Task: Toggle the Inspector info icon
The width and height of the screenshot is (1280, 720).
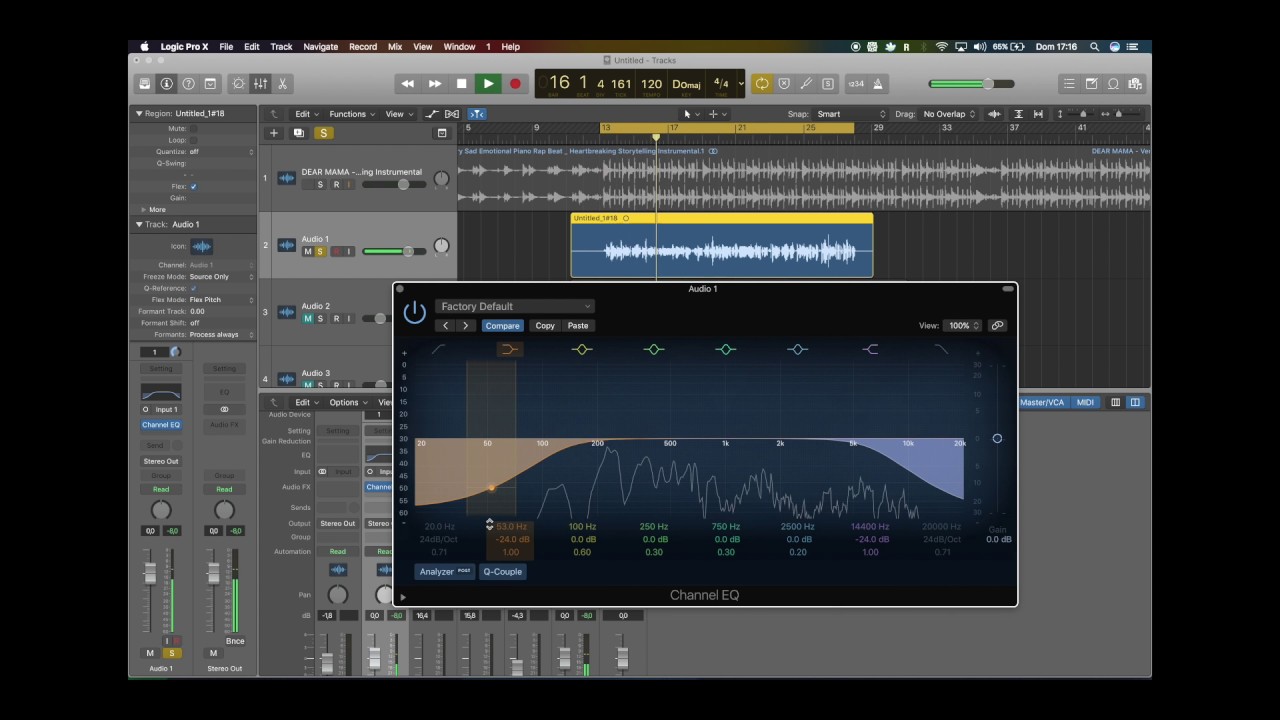Action: (x=167, y=84)
